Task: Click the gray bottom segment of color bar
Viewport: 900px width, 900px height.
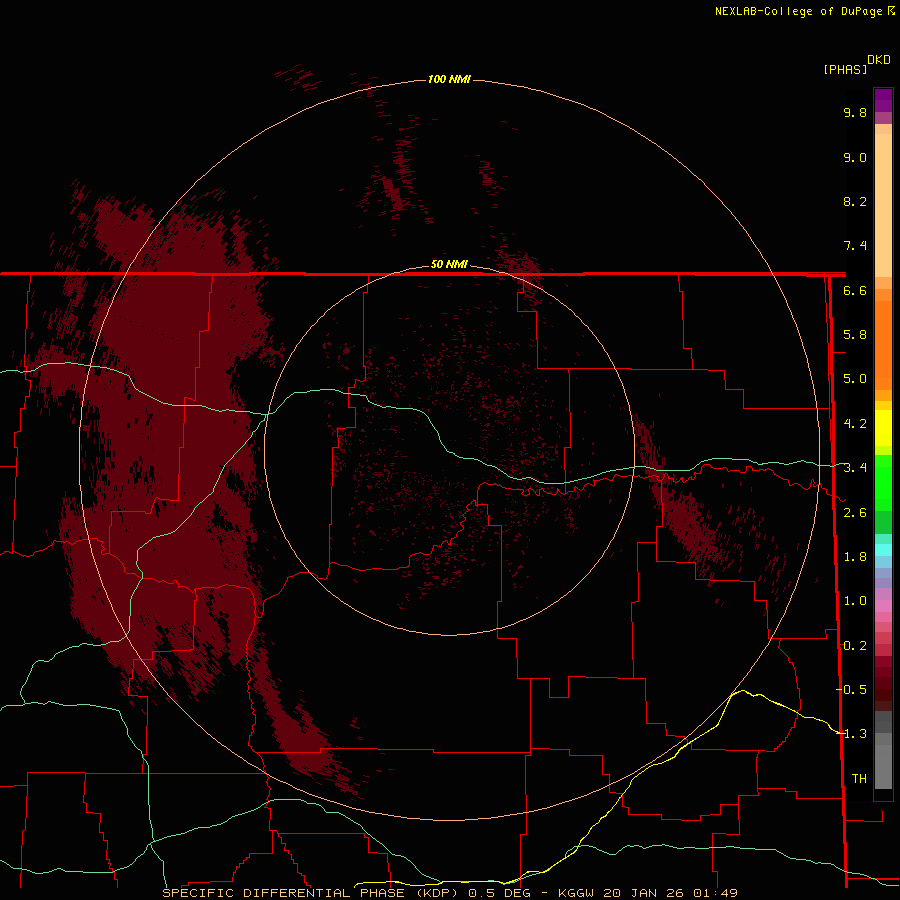Action: pos(883,766)
